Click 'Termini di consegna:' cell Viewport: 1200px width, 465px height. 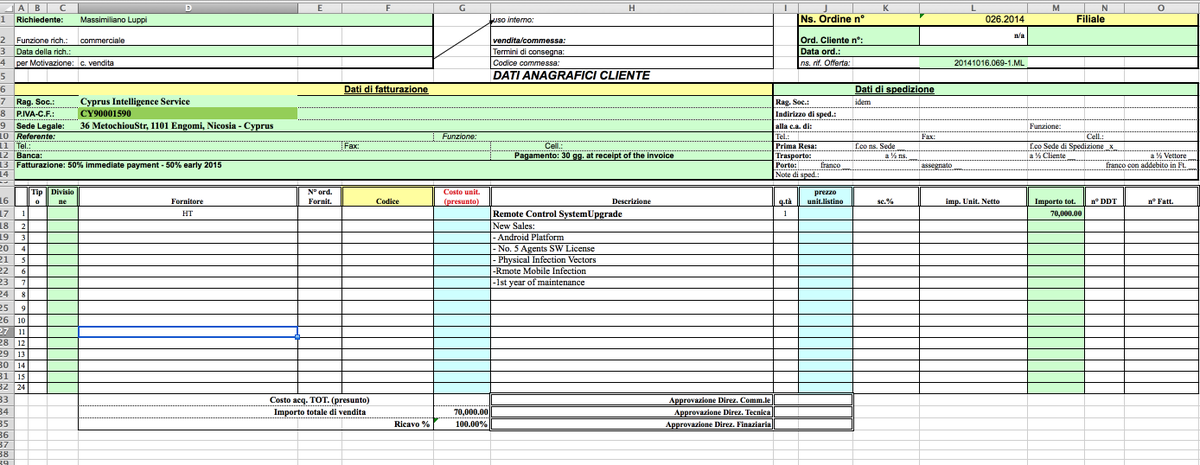(x=632, y=51)
